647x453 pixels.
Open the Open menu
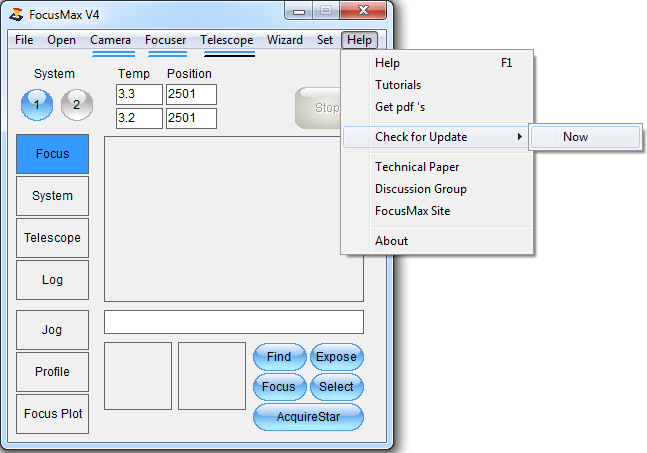coord(61,40)
